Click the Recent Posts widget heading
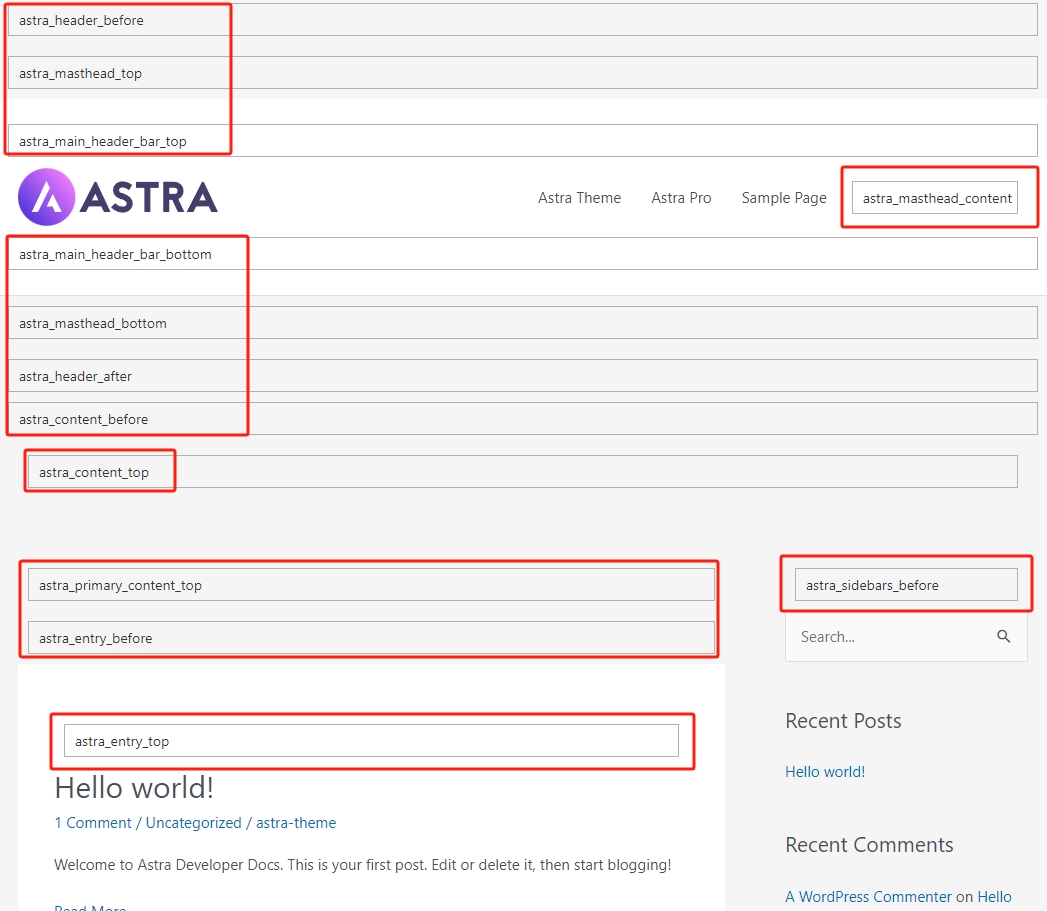 point(843,721)
